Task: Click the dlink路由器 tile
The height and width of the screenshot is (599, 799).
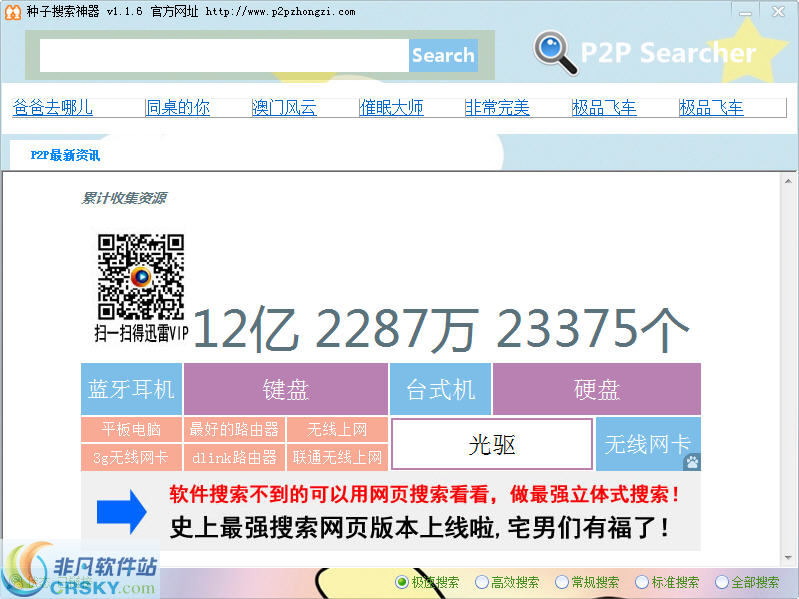Action: coord(234,457)
